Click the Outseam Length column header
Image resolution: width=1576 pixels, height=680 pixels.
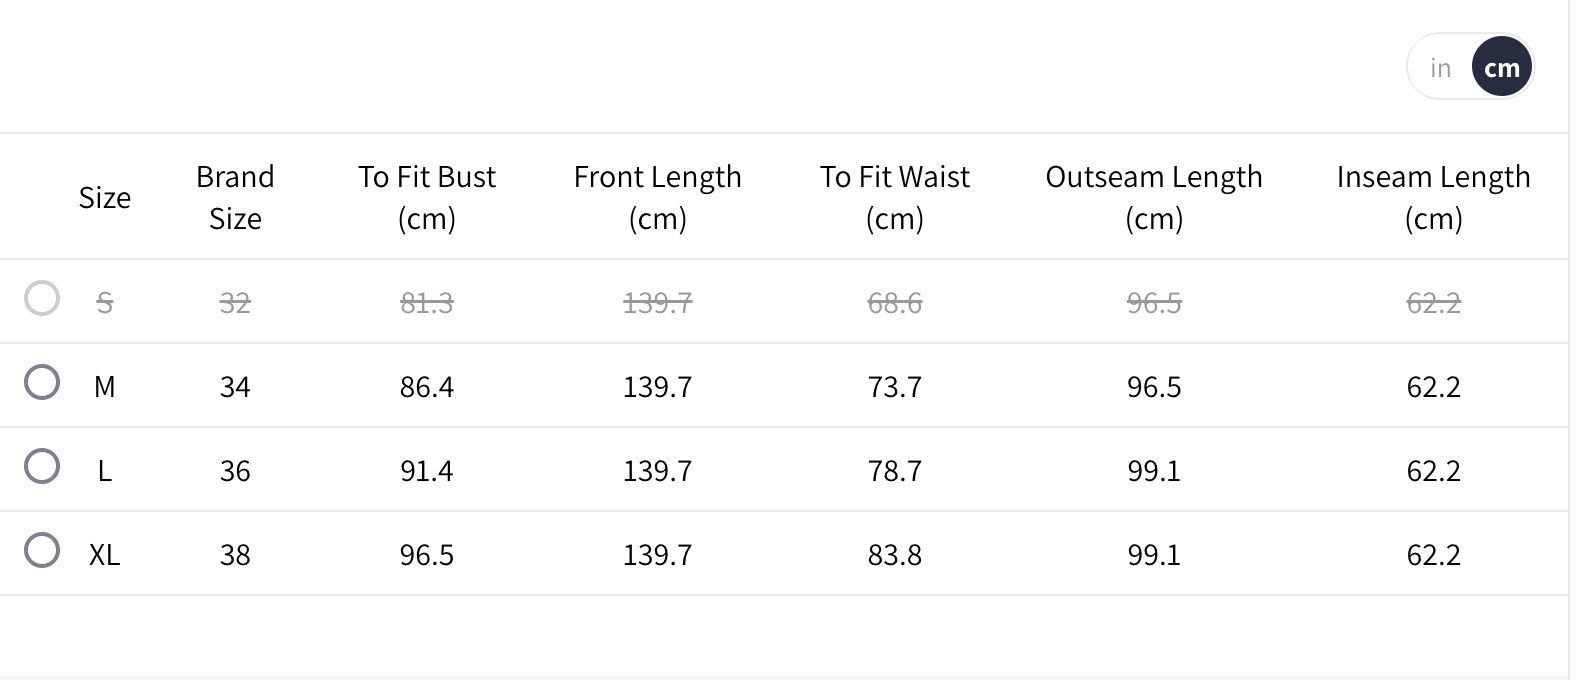[1154, 198]
